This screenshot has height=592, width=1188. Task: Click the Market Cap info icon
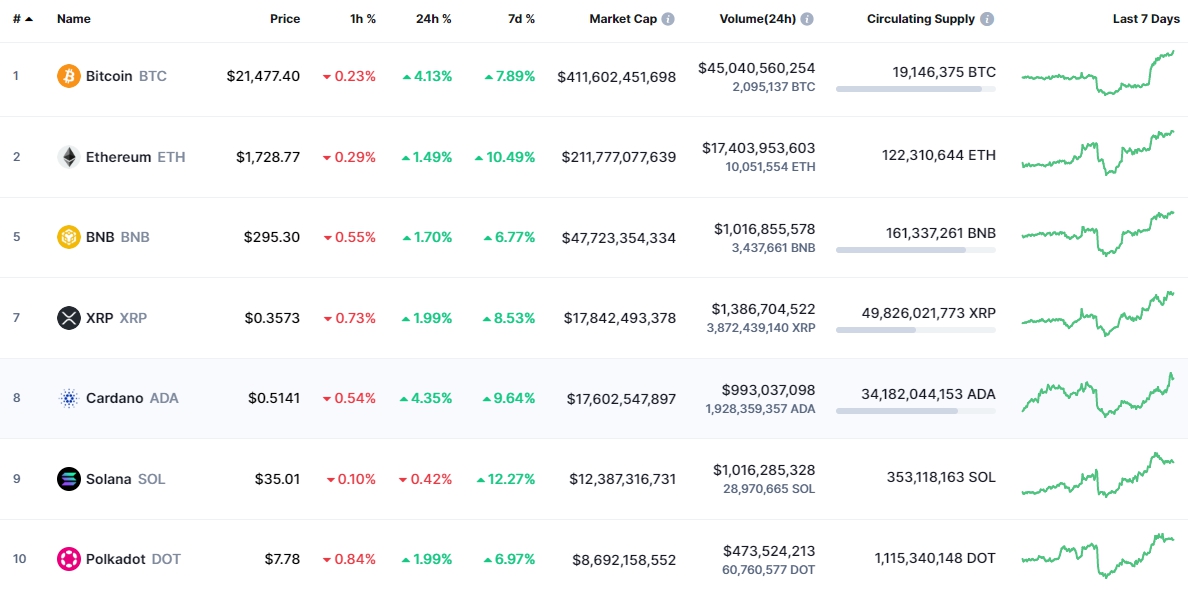point(668,19)
